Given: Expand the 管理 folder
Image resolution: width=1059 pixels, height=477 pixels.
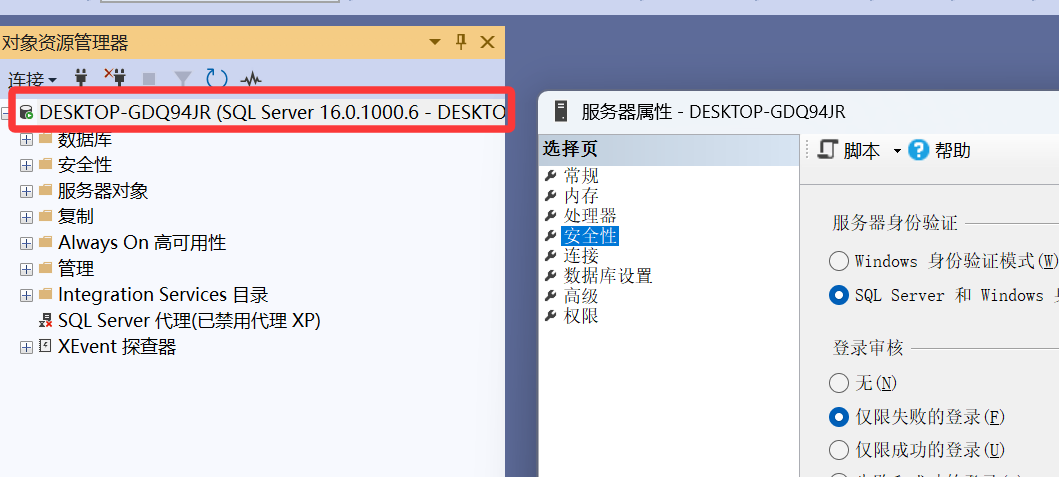Looking at the screenshot, I should click(x=26, y=269).
